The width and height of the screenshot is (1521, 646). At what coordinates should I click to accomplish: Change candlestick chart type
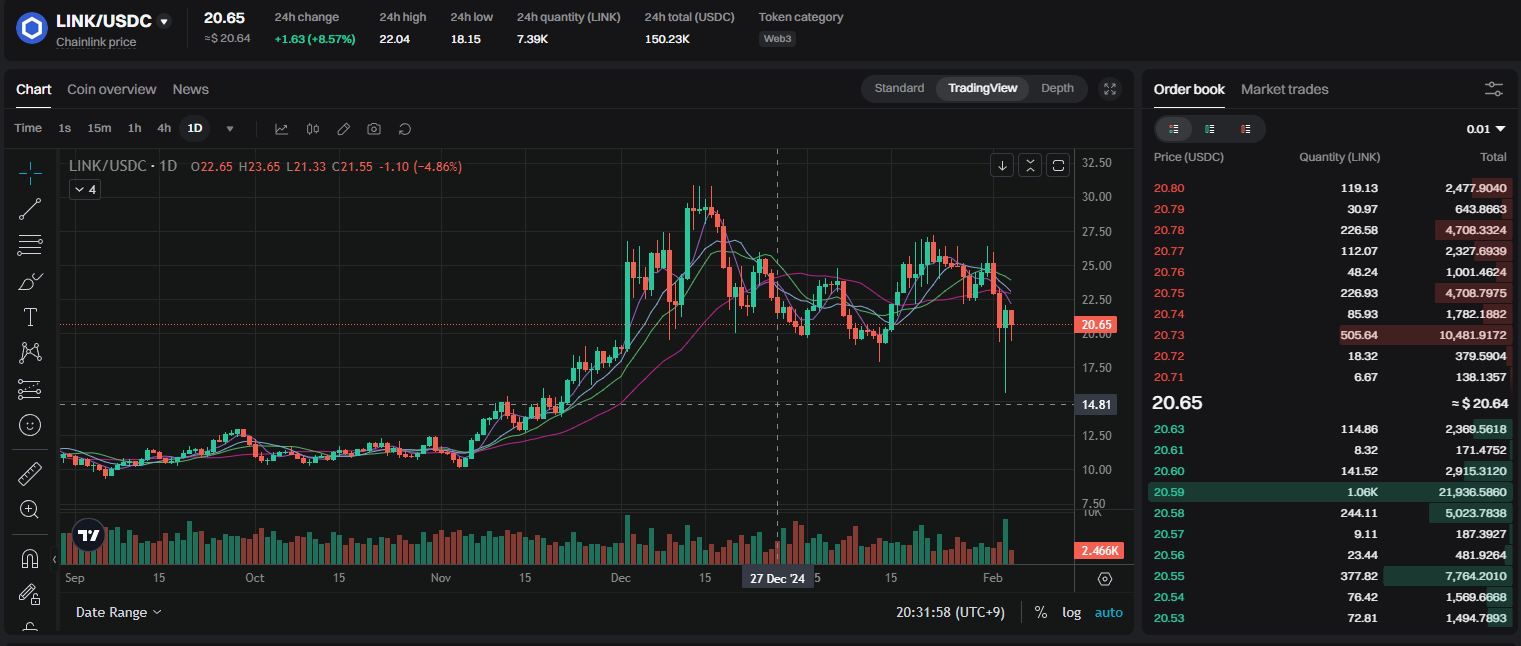(x=312, y=128)
